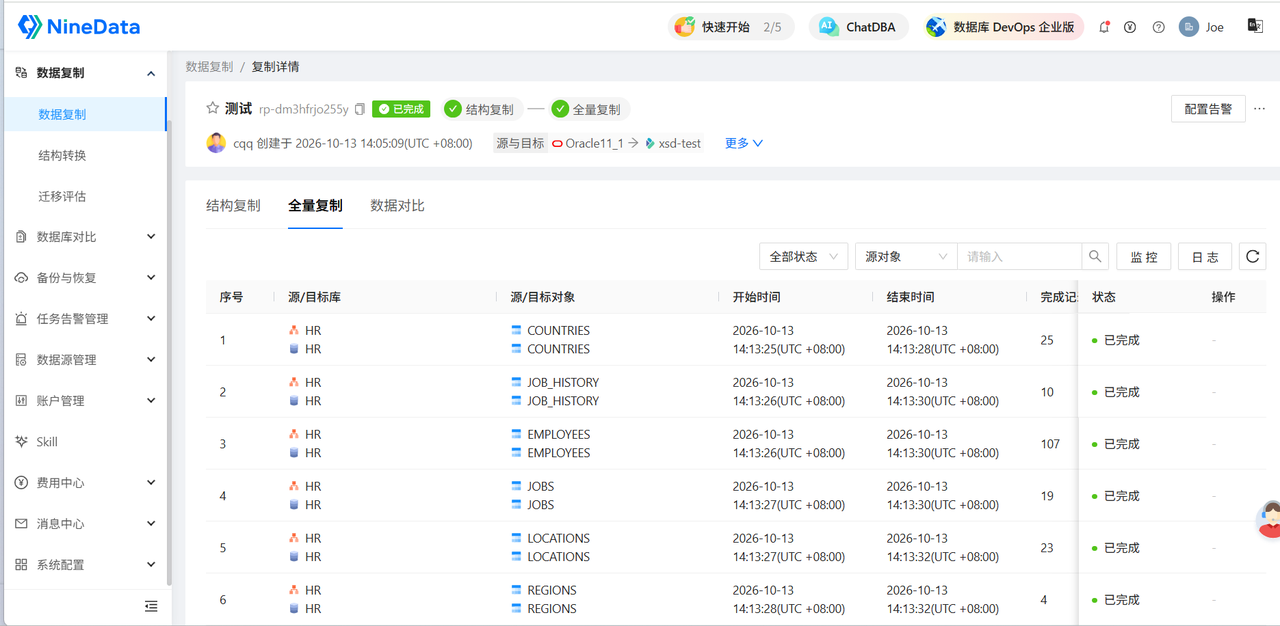Open the notification bell
Image resolution: width=1280 pixels, height=626 pixels.
[1104, 27]
